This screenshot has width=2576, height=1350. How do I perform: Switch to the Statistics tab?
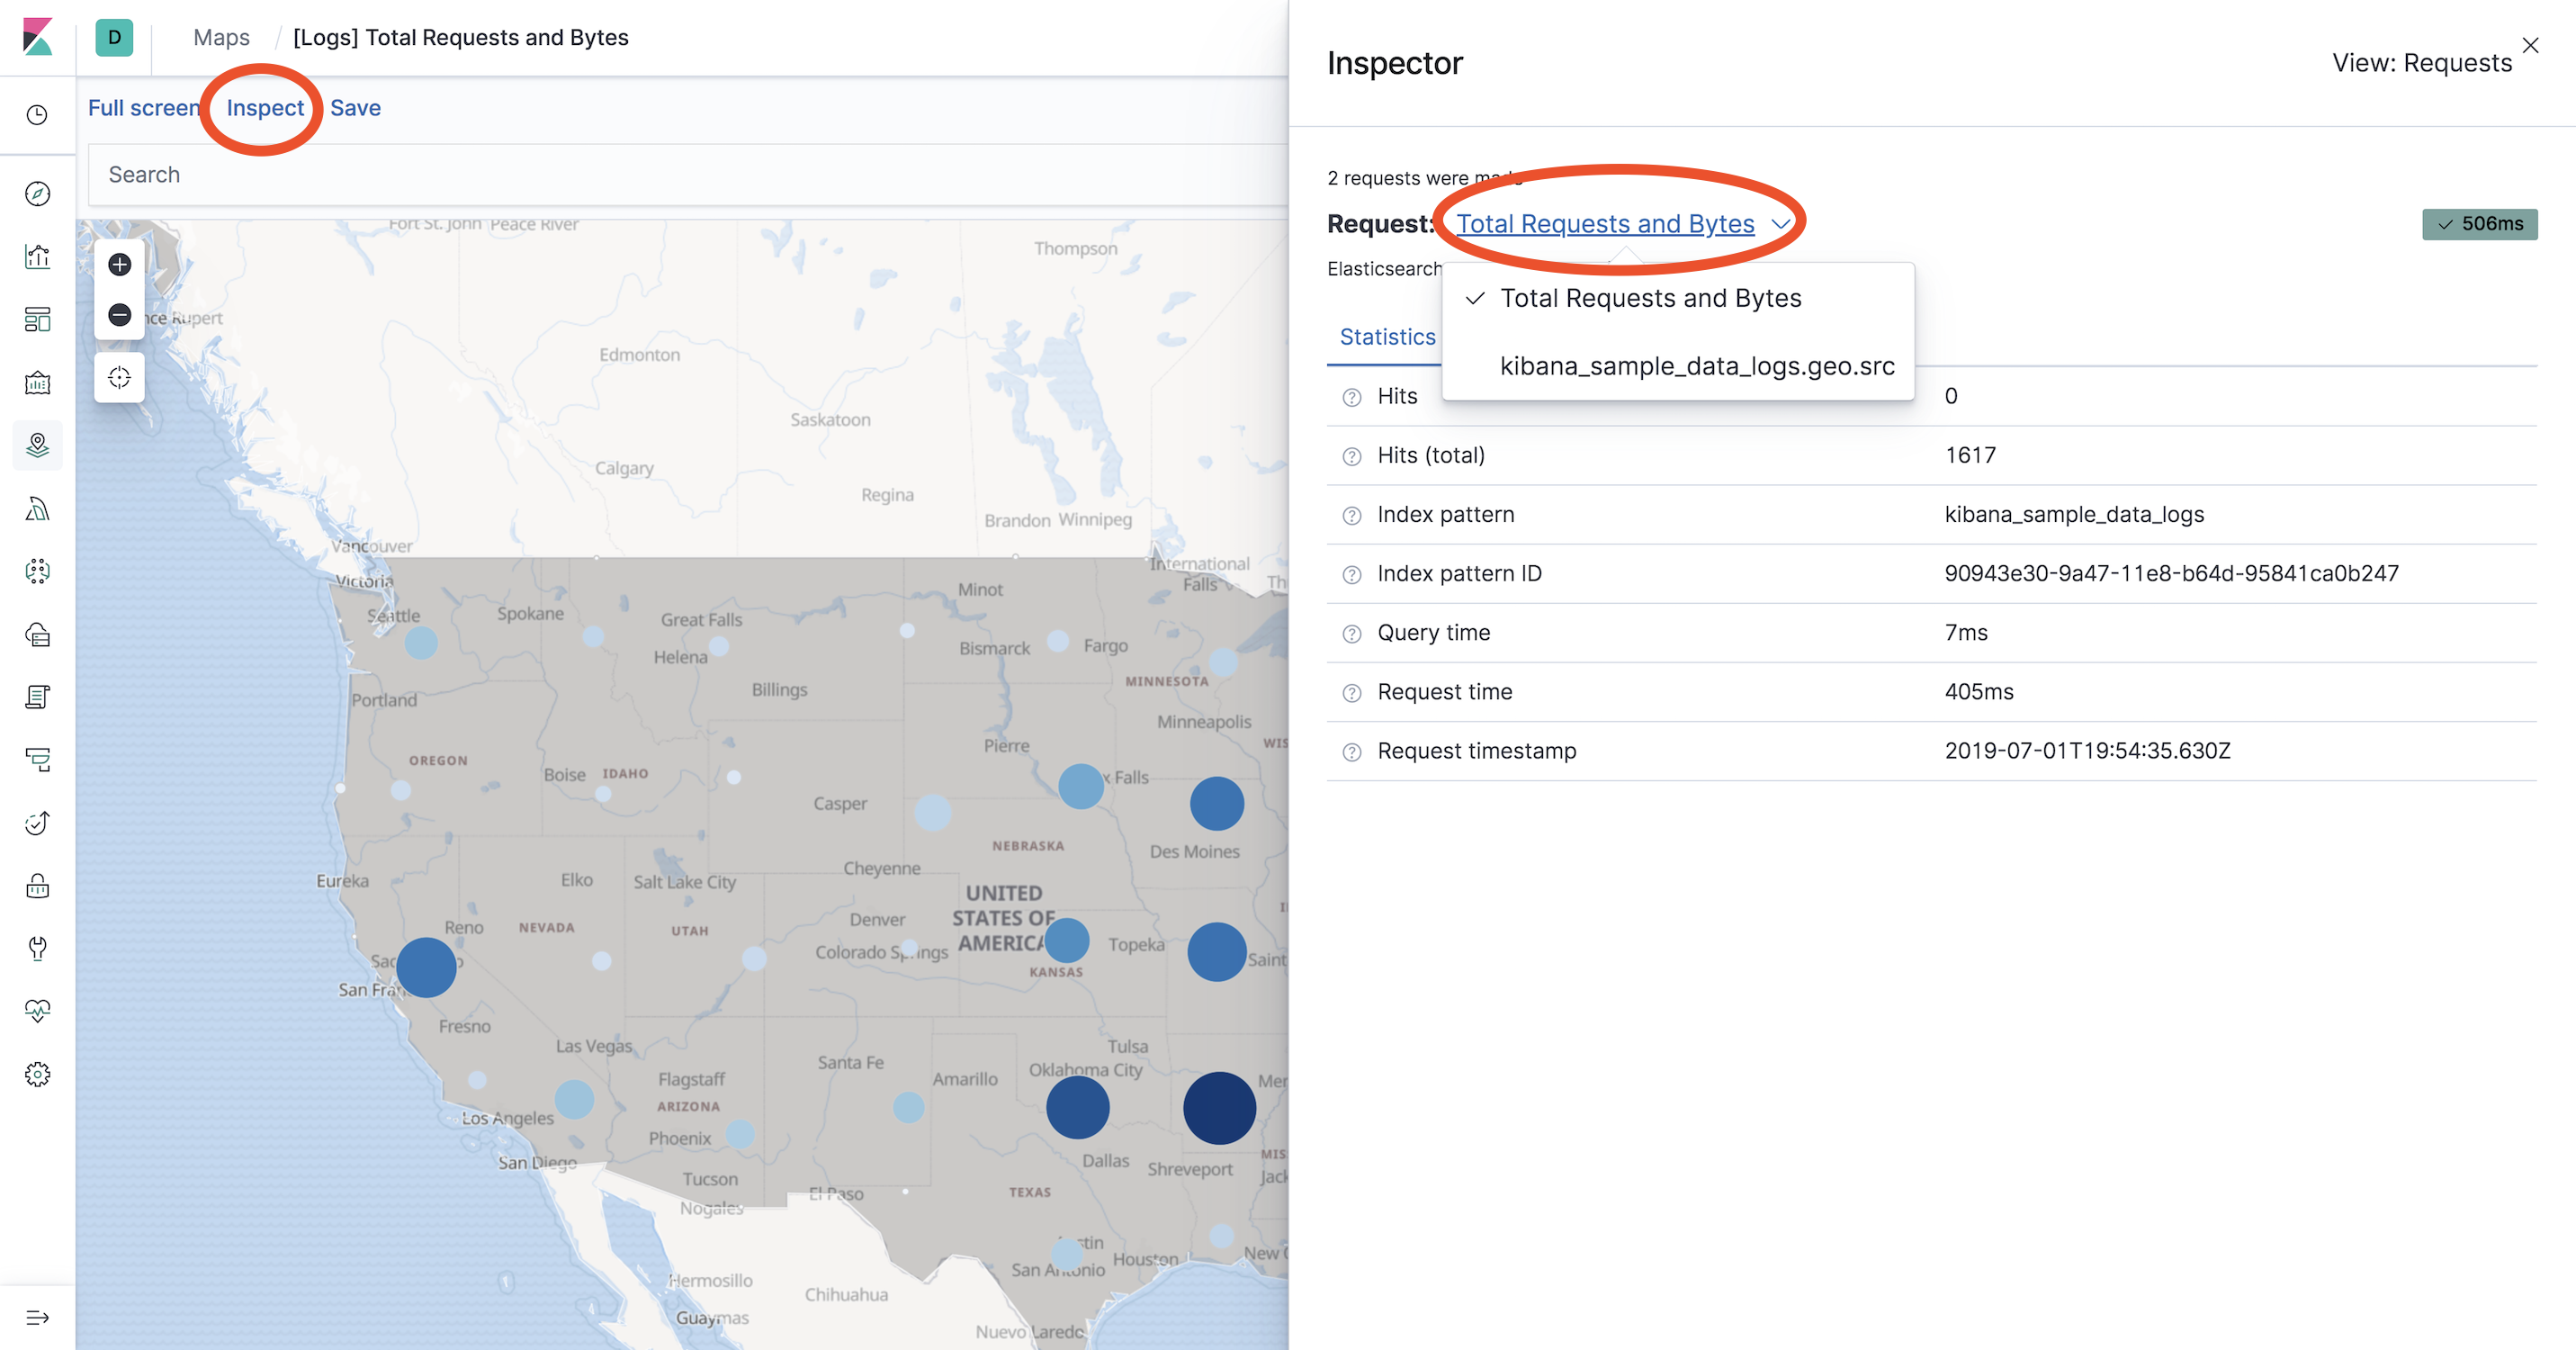1387,337
